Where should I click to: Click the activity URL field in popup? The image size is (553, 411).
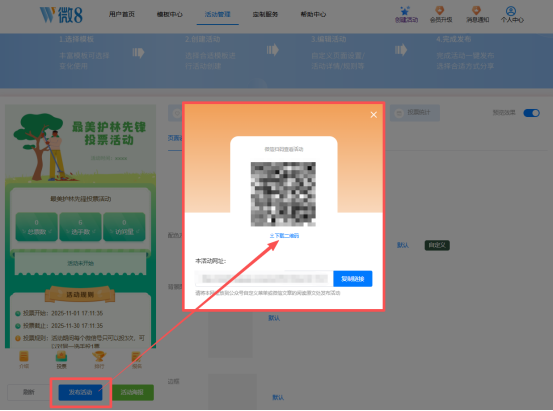point(264,279)
